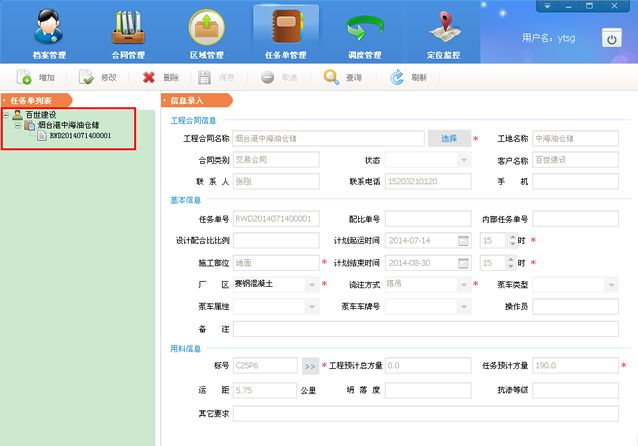
Task: Switch to 区域管理 module
Action: (x=205, y=33)
